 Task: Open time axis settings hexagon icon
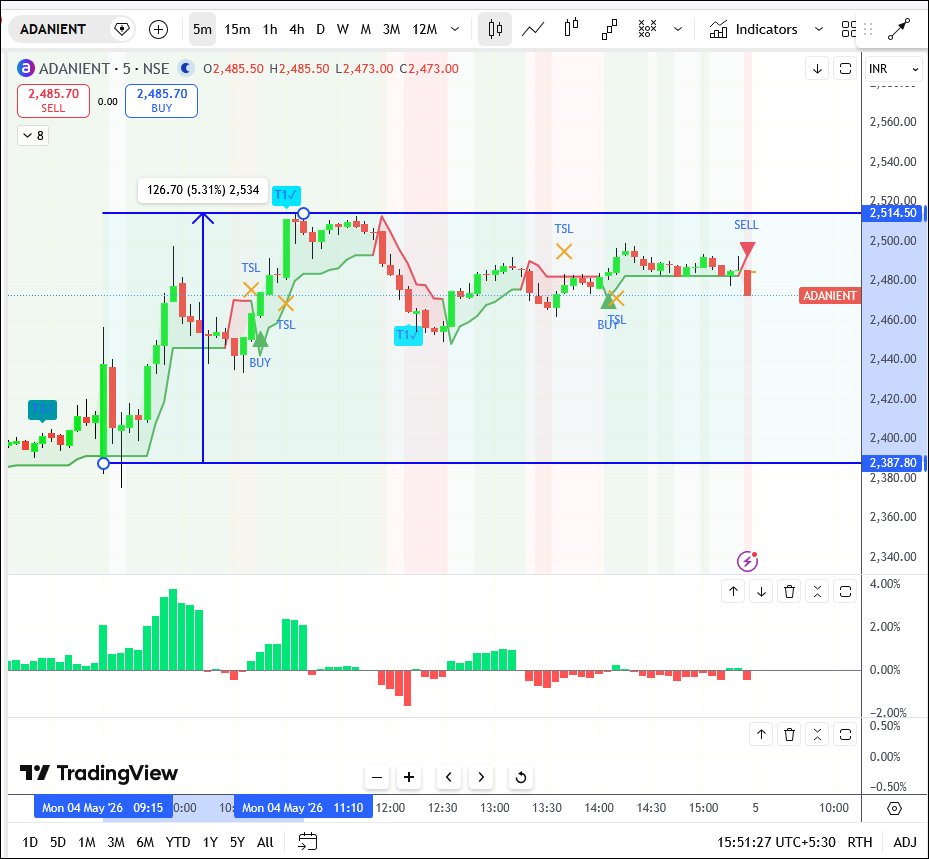895,808
